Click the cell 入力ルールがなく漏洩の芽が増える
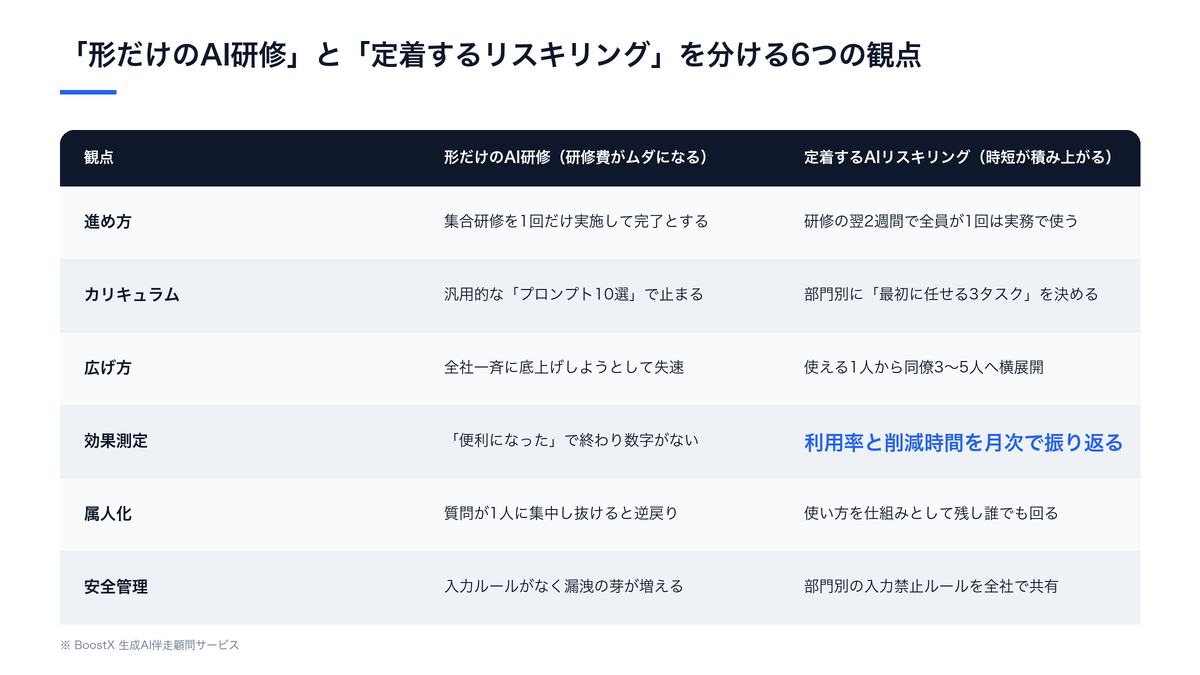The height and width of the screenshot is (675, 1200). point(564,587)
